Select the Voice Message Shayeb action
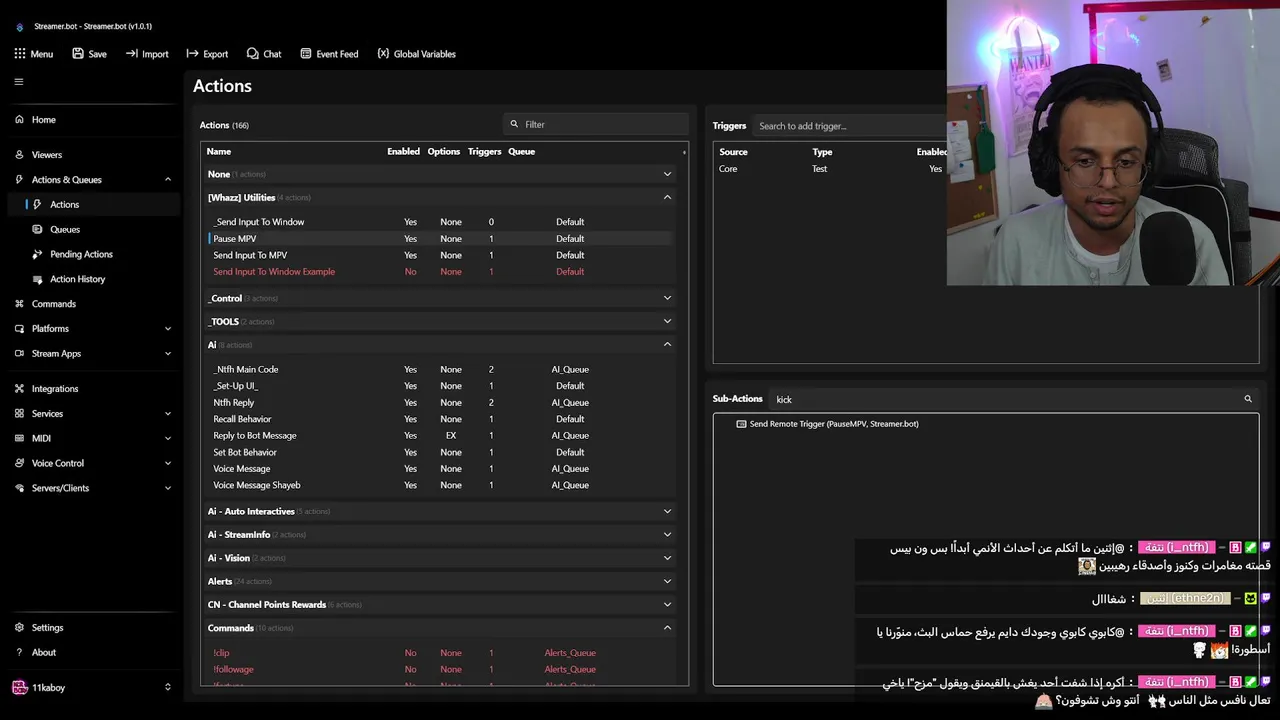Image resolution: width=1280 pixels, height=720 pixels. [440, 486]
